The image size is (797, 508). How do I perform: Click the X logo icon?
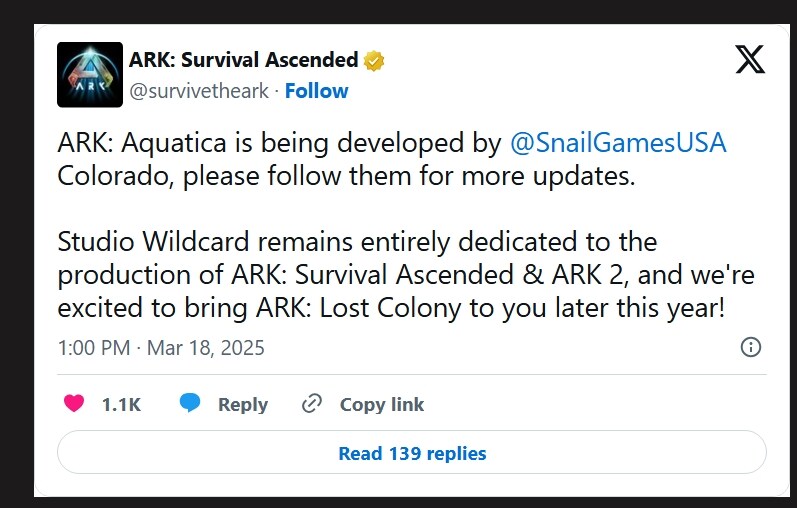[x=750, y=60]
